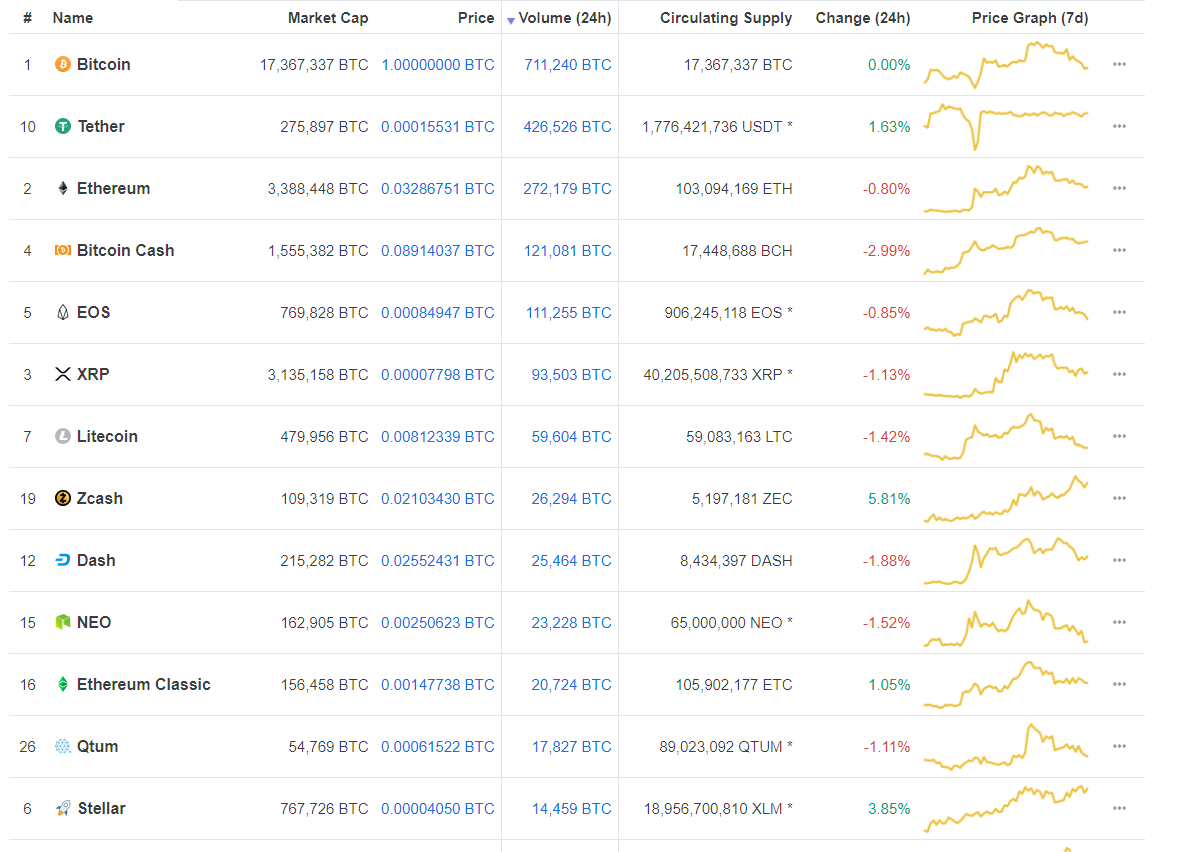Click the Tether coin icon
Image resolution: width=1179 pixels, height=852 pixels.
click(x=63, y=126)
